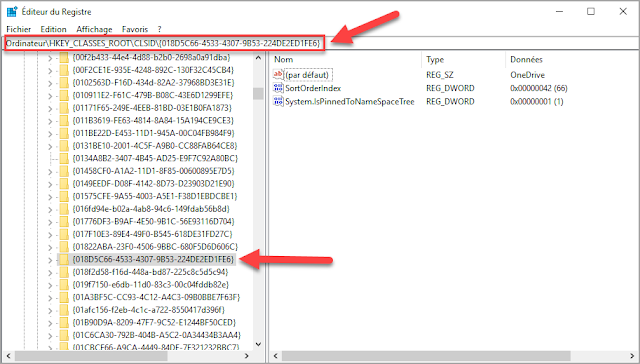640x364 pixels.
Task: Click the tree pane scroll up arrow
Action: tap(258, 58)
